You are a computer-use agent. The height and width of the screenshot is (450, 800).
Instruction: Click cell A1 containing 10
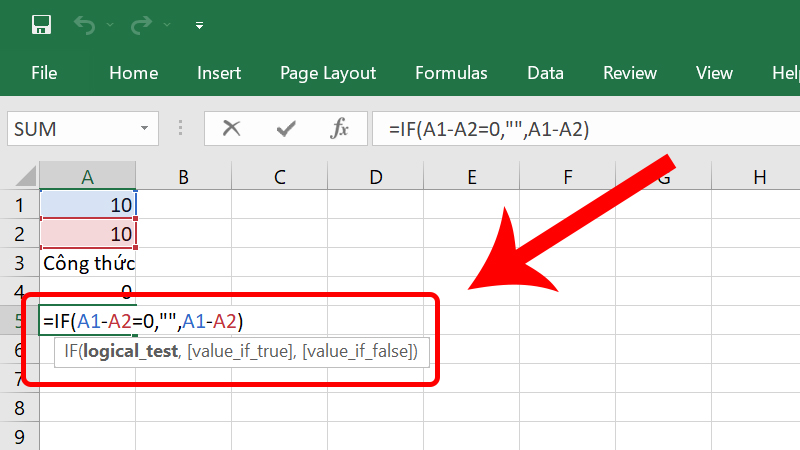click(x=88, y=204)
